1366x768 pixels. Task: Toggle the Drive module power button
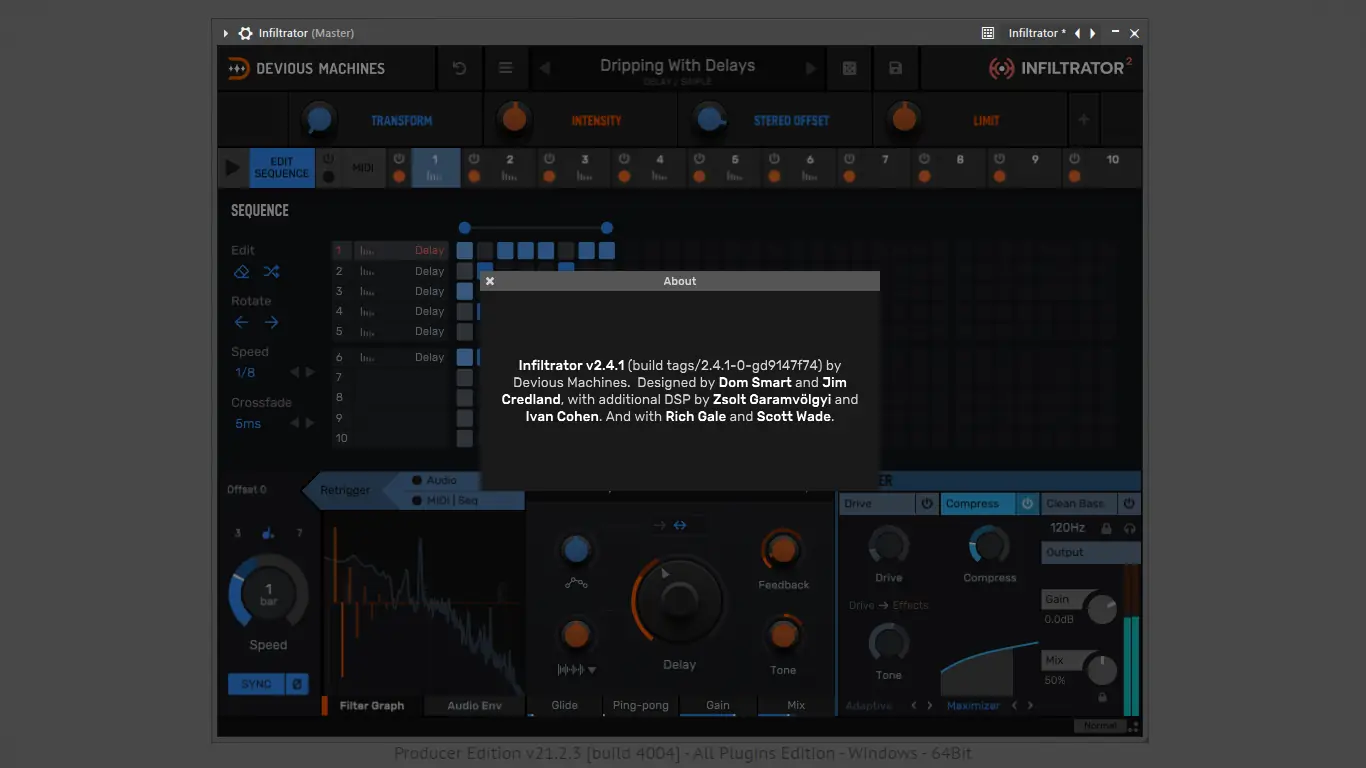pyautogui.click(x=927, y=503)
